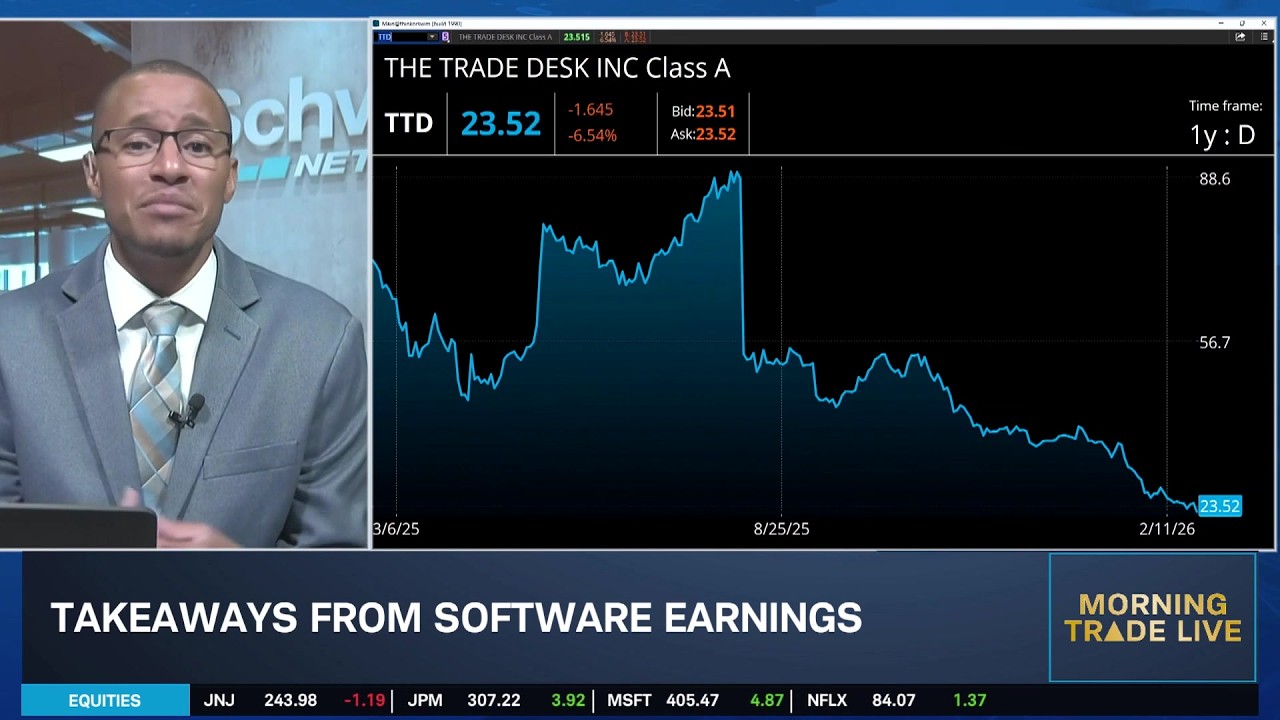This screenshot has width=1280, height=720.
Task: Click the large TTD ticker label
Action: pyautogui.click(x=409, y=123)
